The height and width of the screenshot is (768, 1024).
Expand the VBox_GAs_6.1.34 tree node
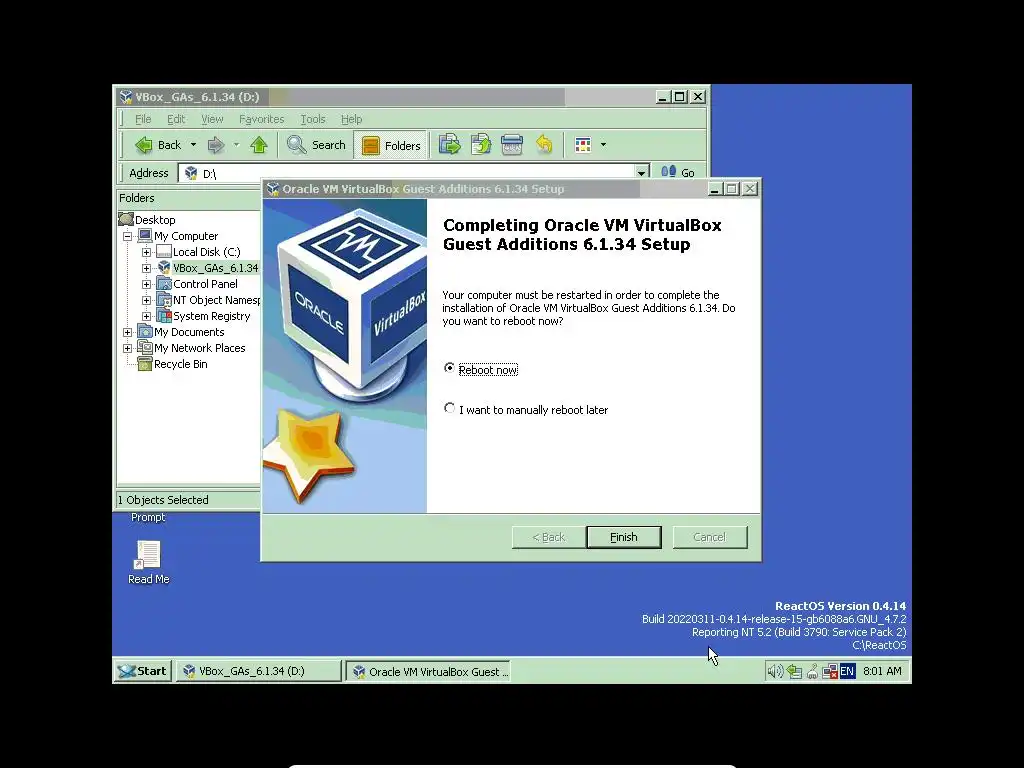pyautogui.click(x=146, y=268)
